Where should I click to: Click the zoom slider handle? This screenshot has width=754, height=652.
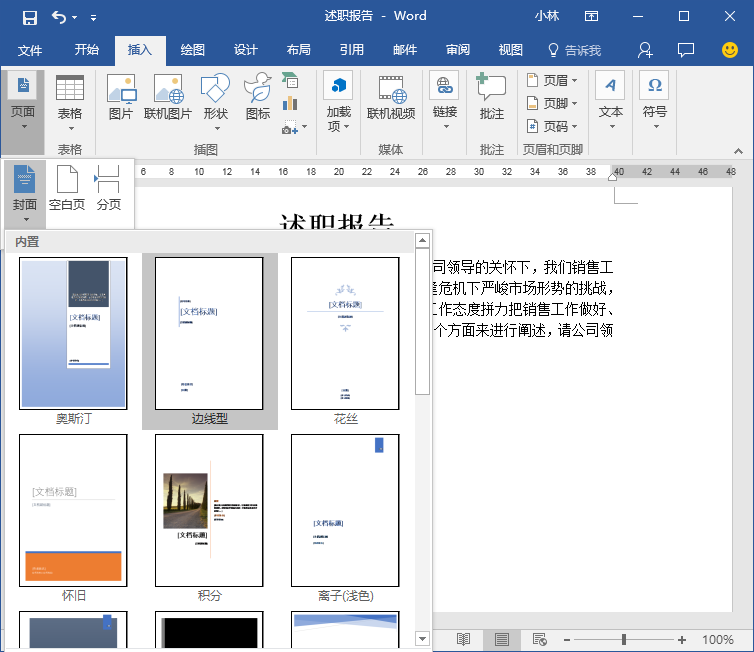point(624,639)
